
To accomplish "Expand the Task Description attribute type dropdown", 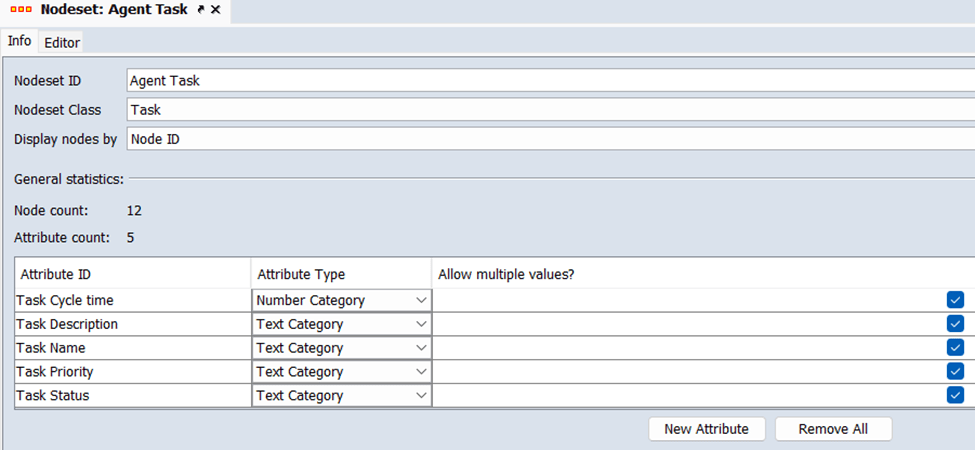I will pyautogui.click(x=341, y=324).
